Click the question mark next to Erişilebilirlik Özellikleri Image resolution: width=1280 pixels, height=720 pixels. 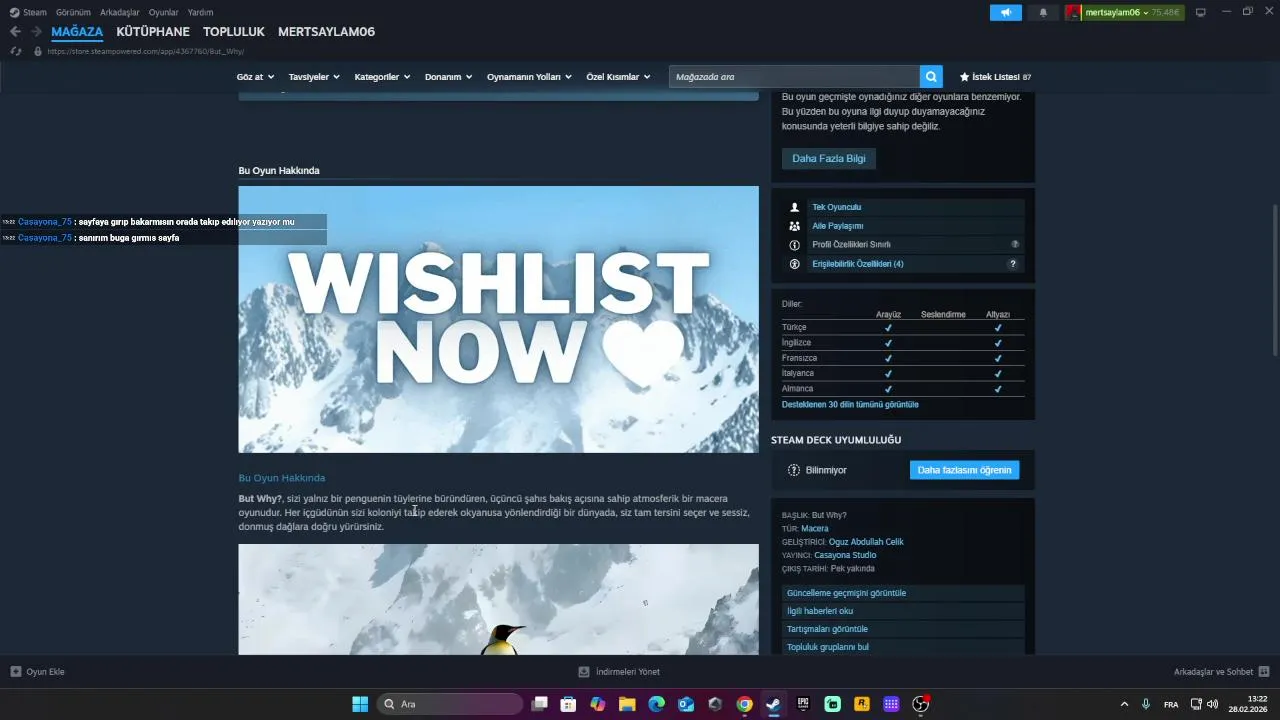1013,264
